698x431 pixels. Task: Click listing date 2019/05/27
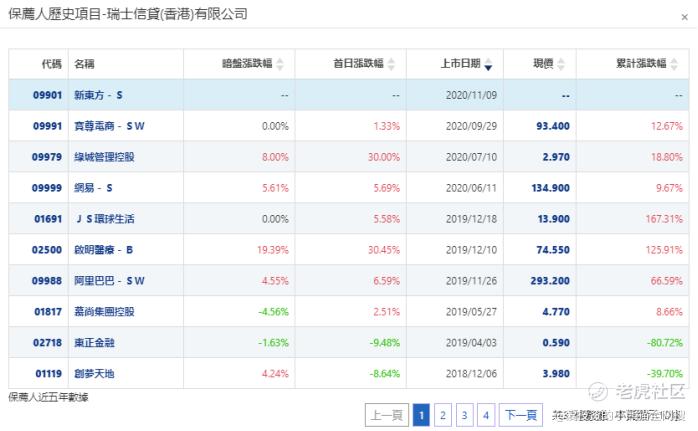click(x=471, y=312)
